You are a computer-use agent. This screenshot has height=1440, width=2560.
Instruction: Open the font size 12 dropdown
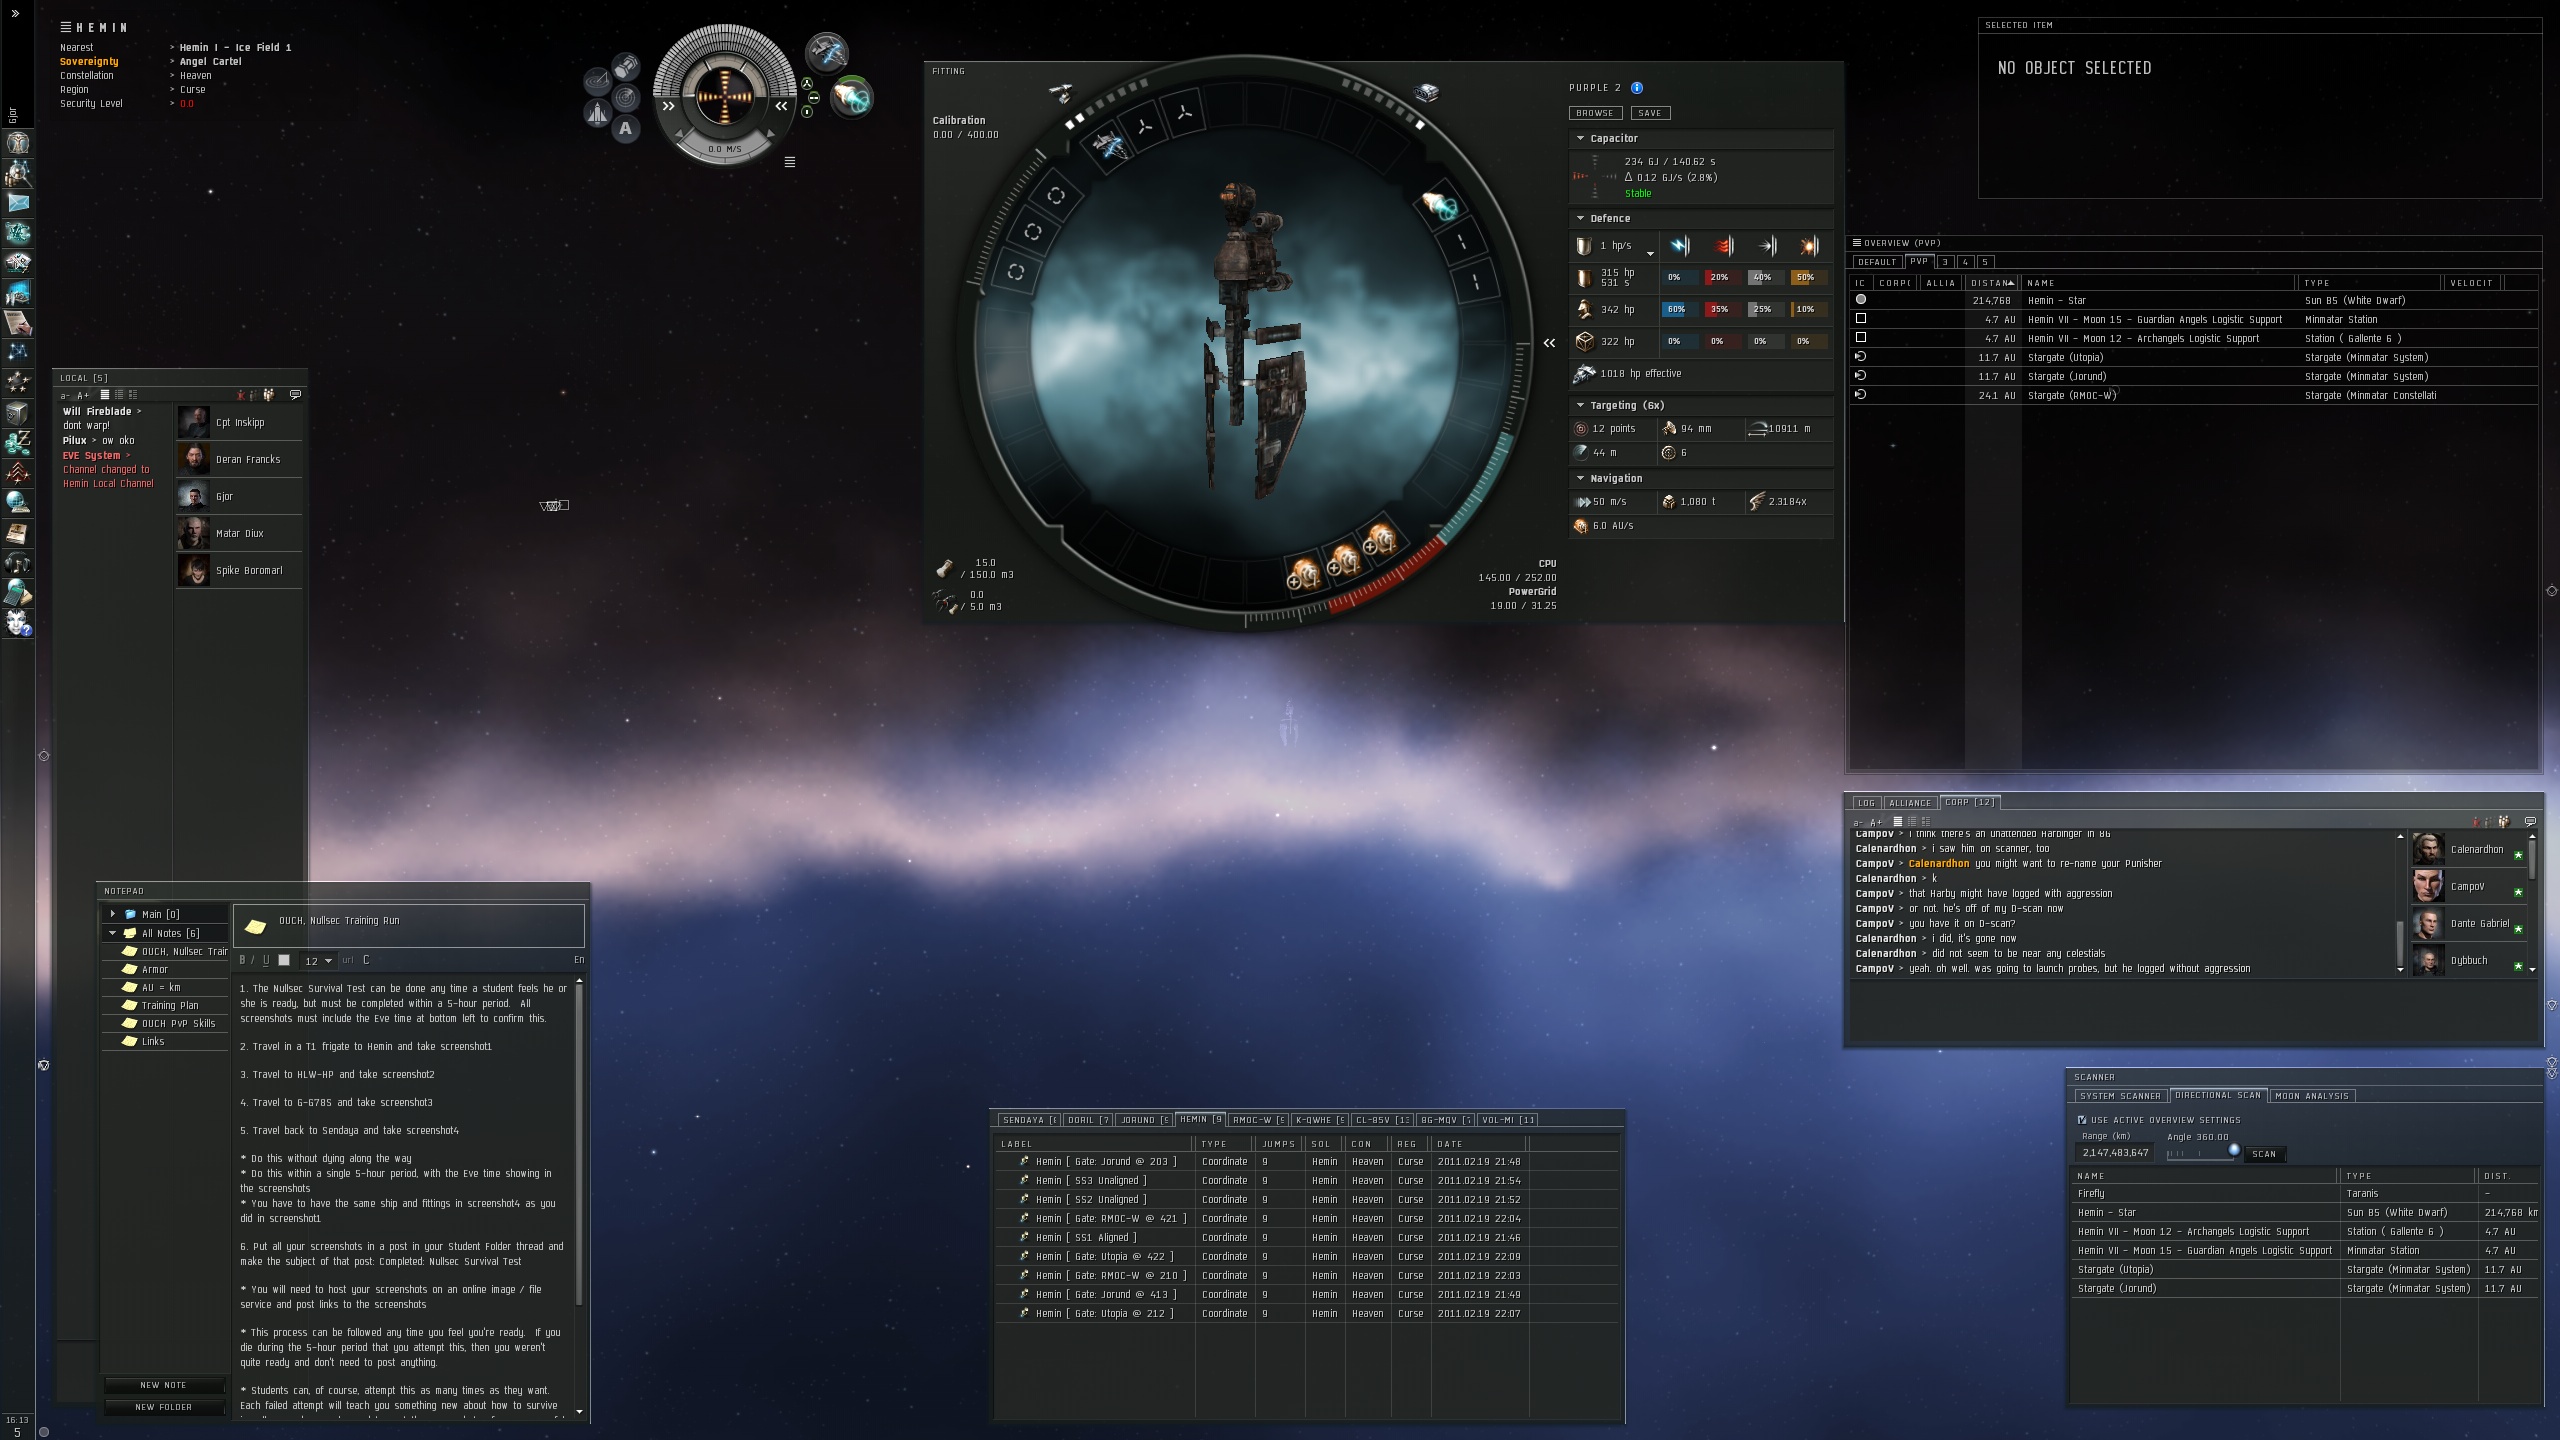[x=318, y=961]
